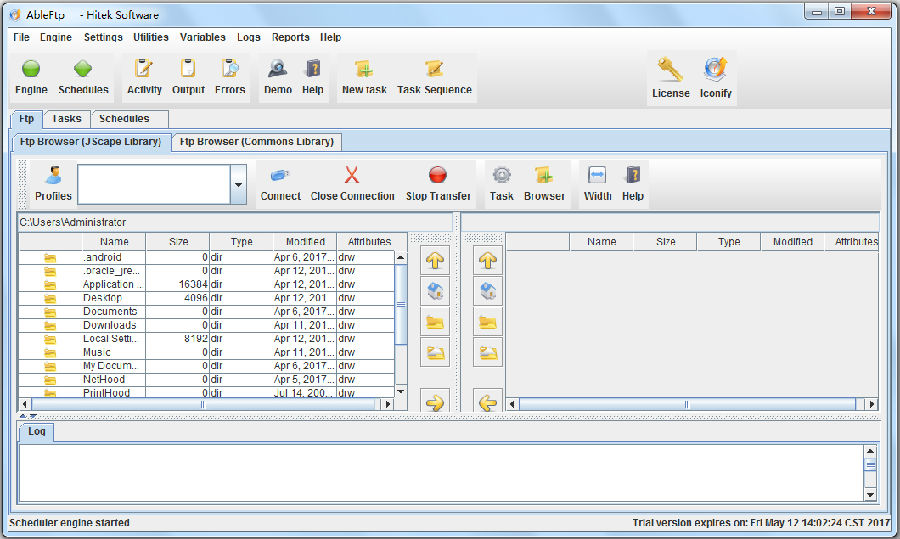
Task: Launch the Demo icon
Action: [278, 68]
